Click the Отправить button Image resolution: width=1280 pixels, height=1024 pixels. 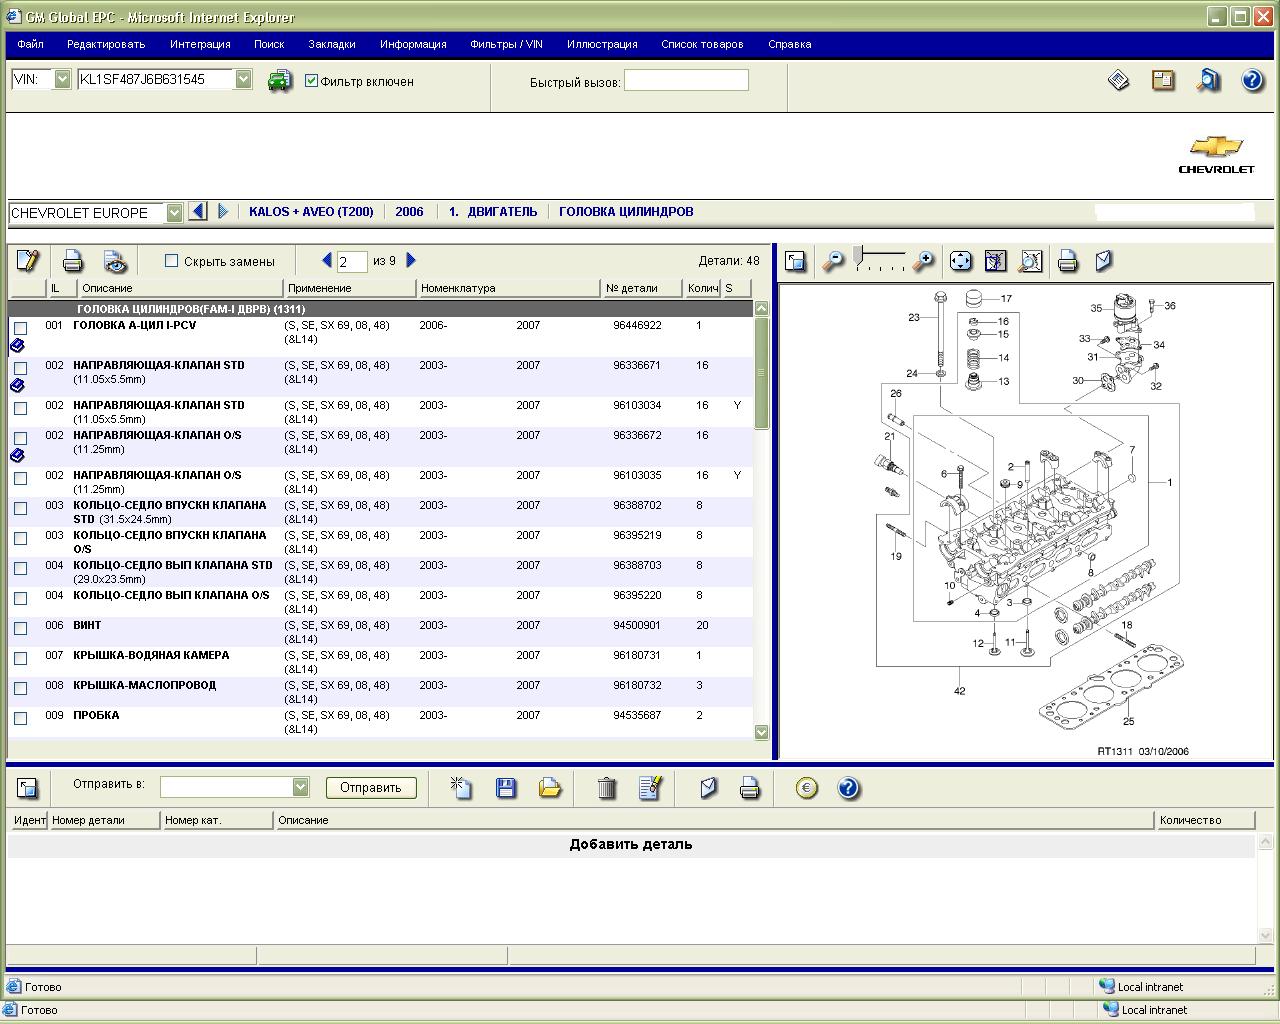click(371, 787)
